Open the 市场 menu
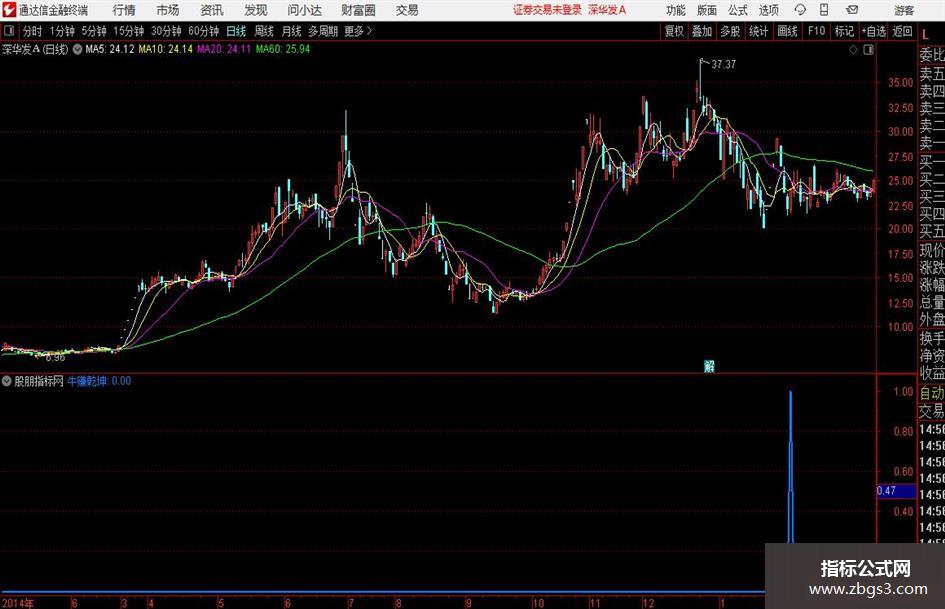 coord(168,10)
